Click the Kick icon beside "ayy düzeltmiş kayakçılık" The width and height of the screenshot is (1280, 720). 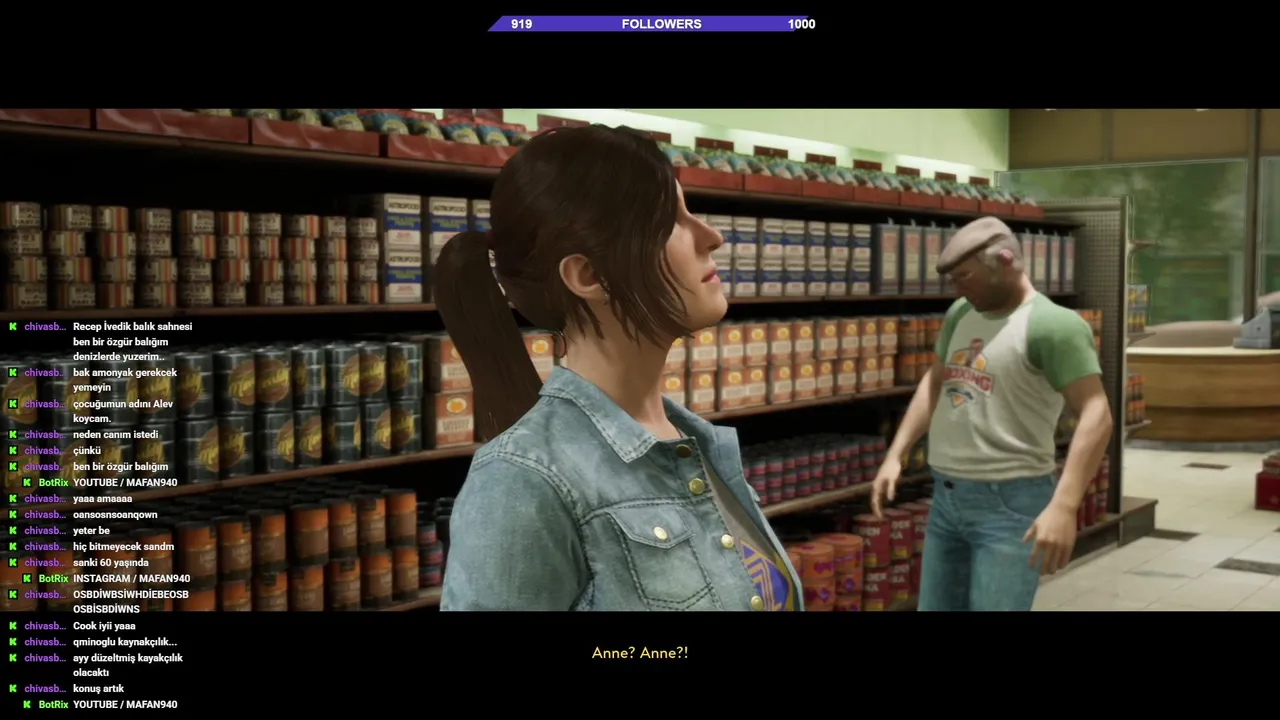point(13,658)
